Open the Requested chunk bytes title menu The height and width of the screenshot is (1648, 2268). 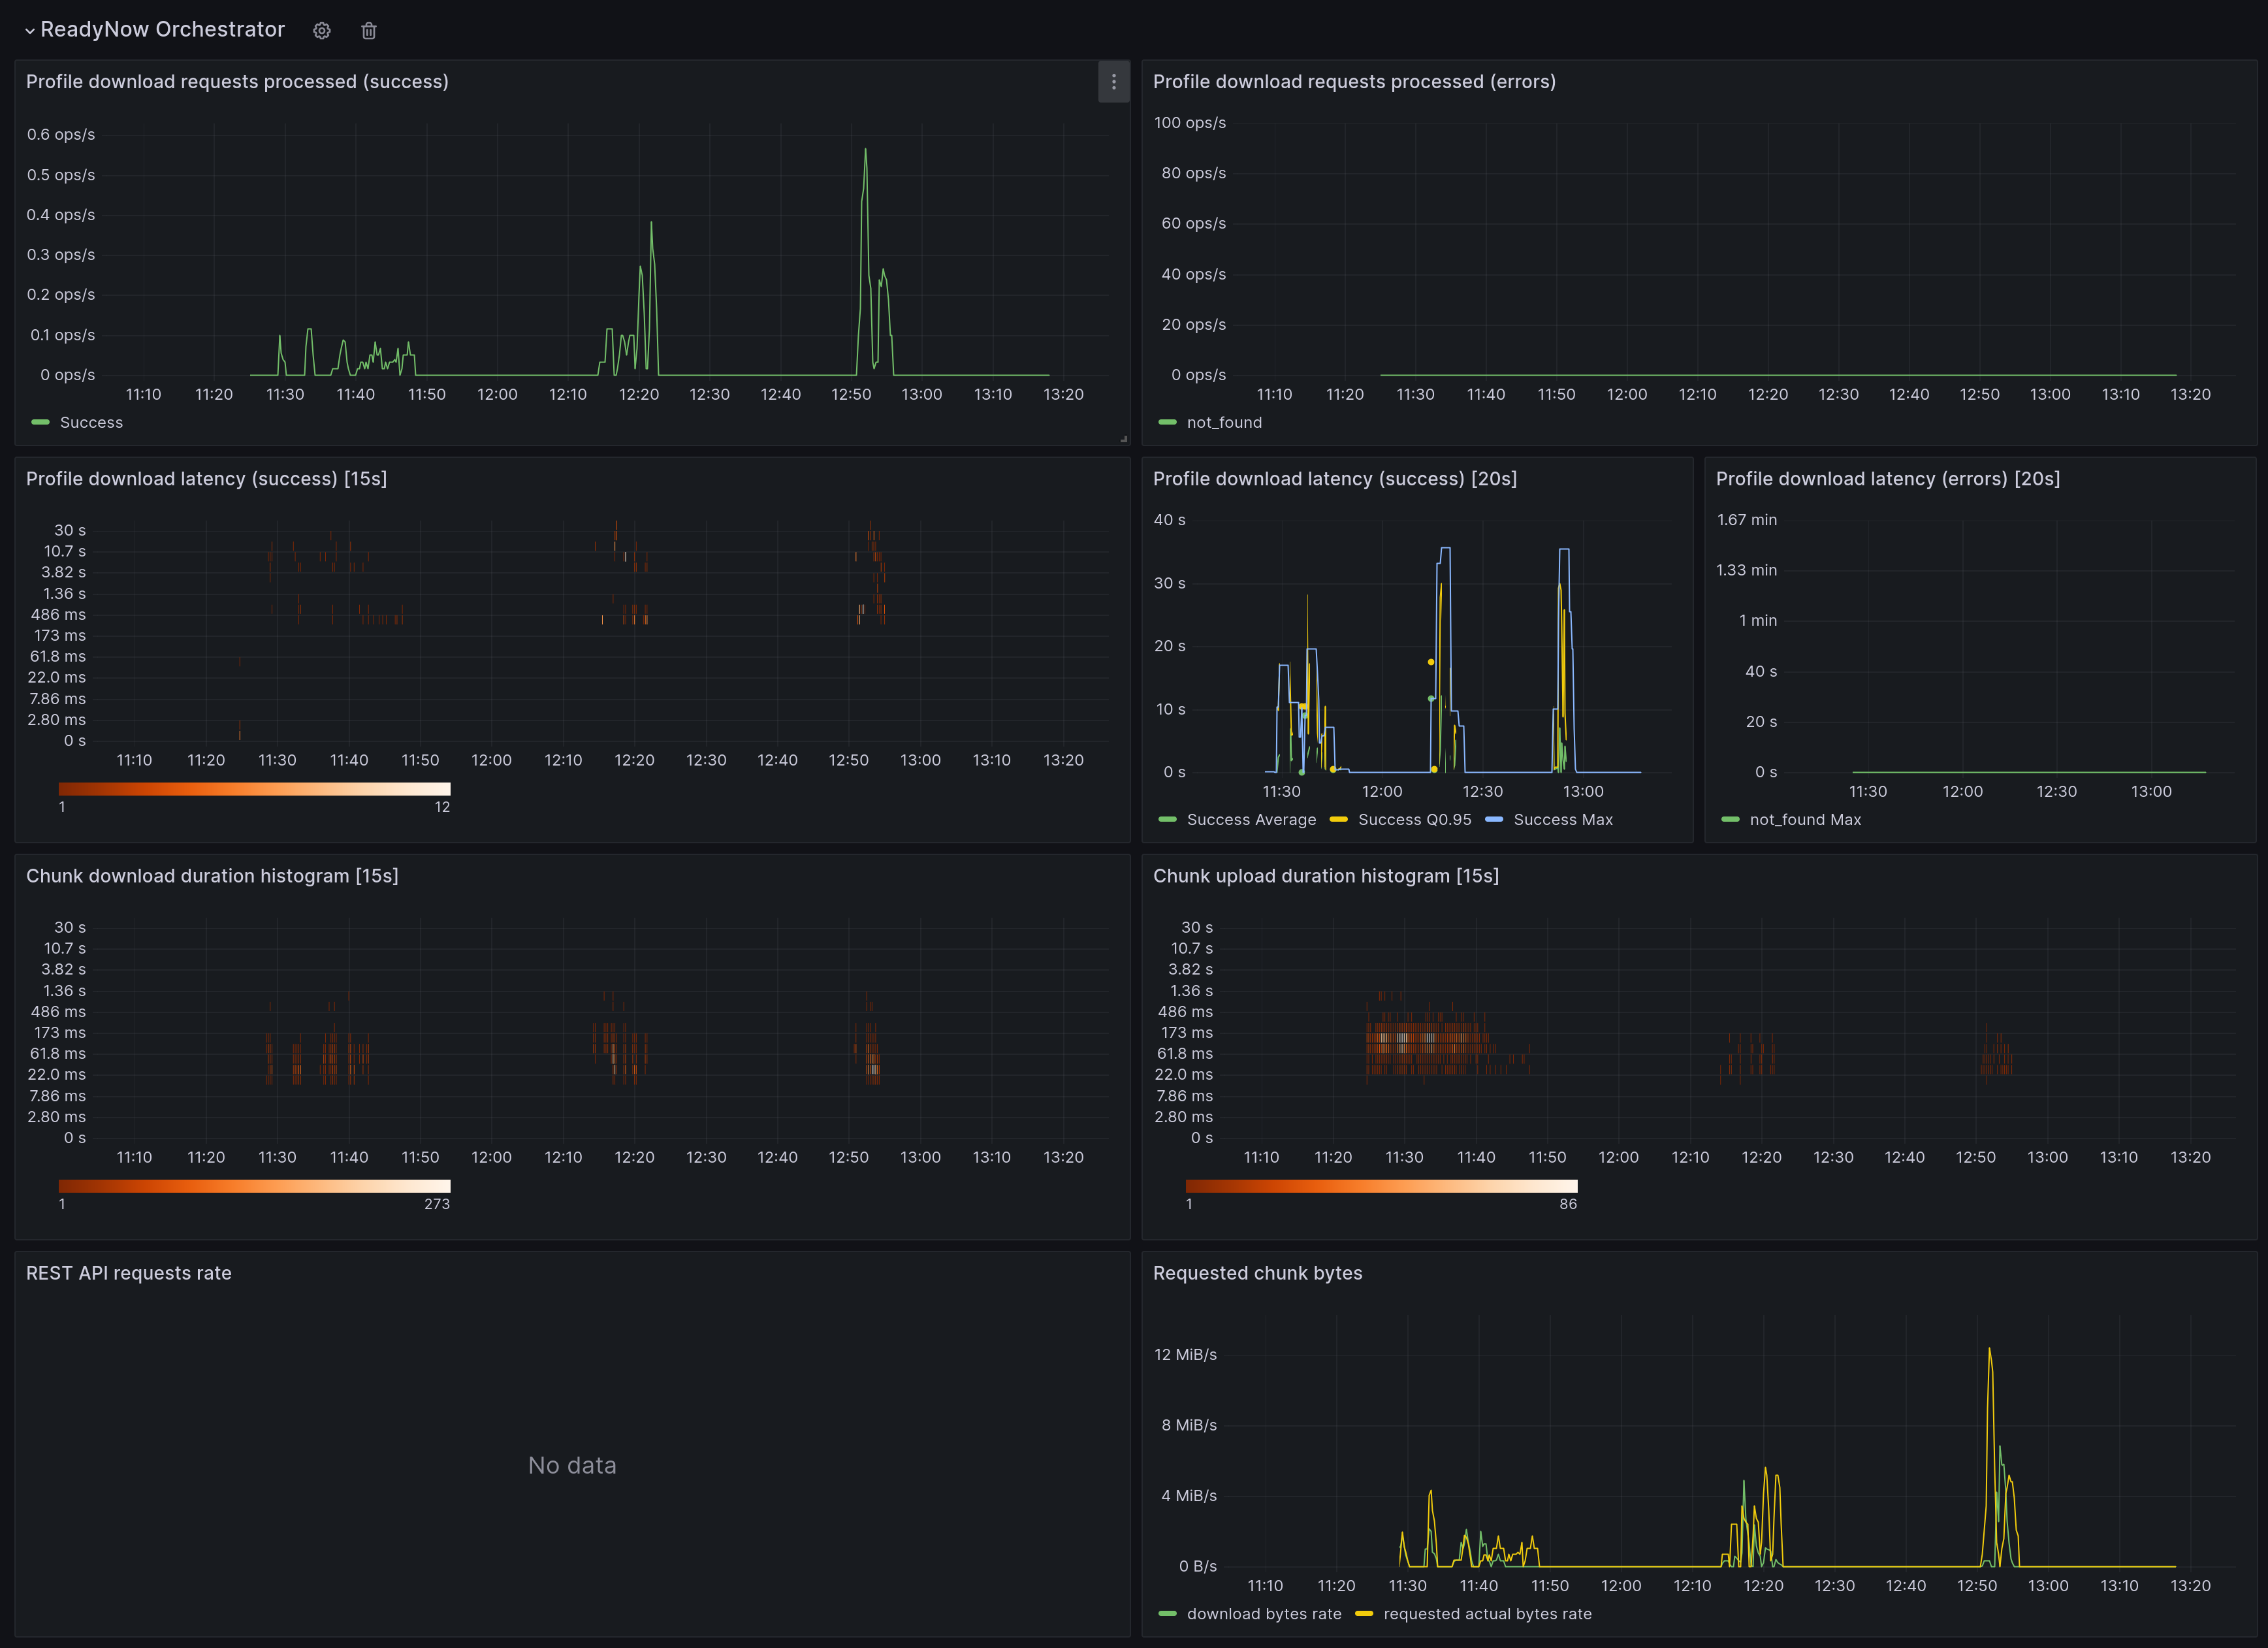pos(1258,1273)
